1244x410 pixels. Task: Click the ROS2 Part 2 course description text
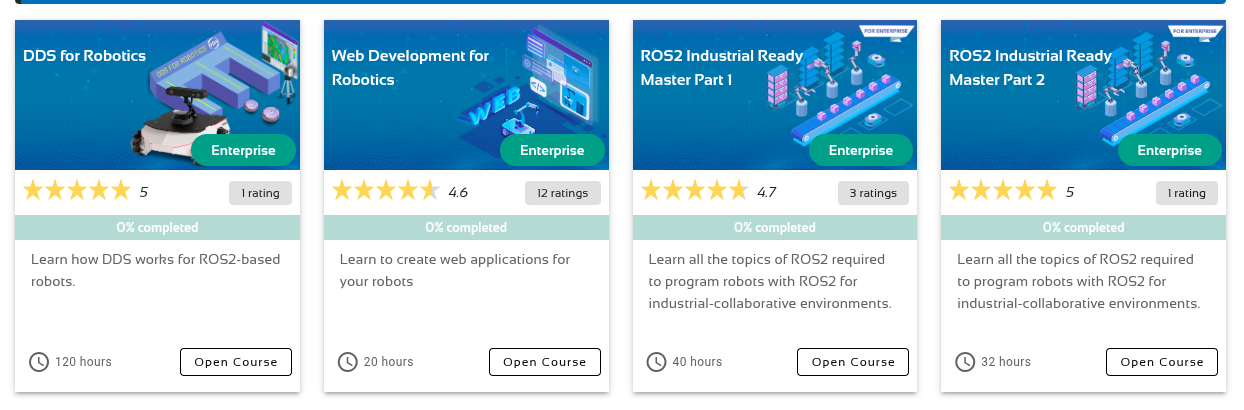pyautogui.click(x=1078, y=281)
